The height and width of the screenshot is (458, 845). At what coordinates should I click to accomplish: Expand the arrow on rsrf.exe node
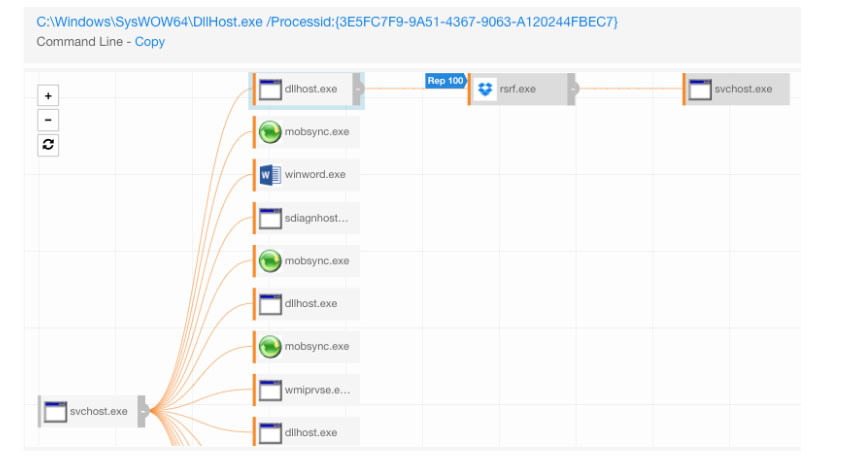coord(573,89)
